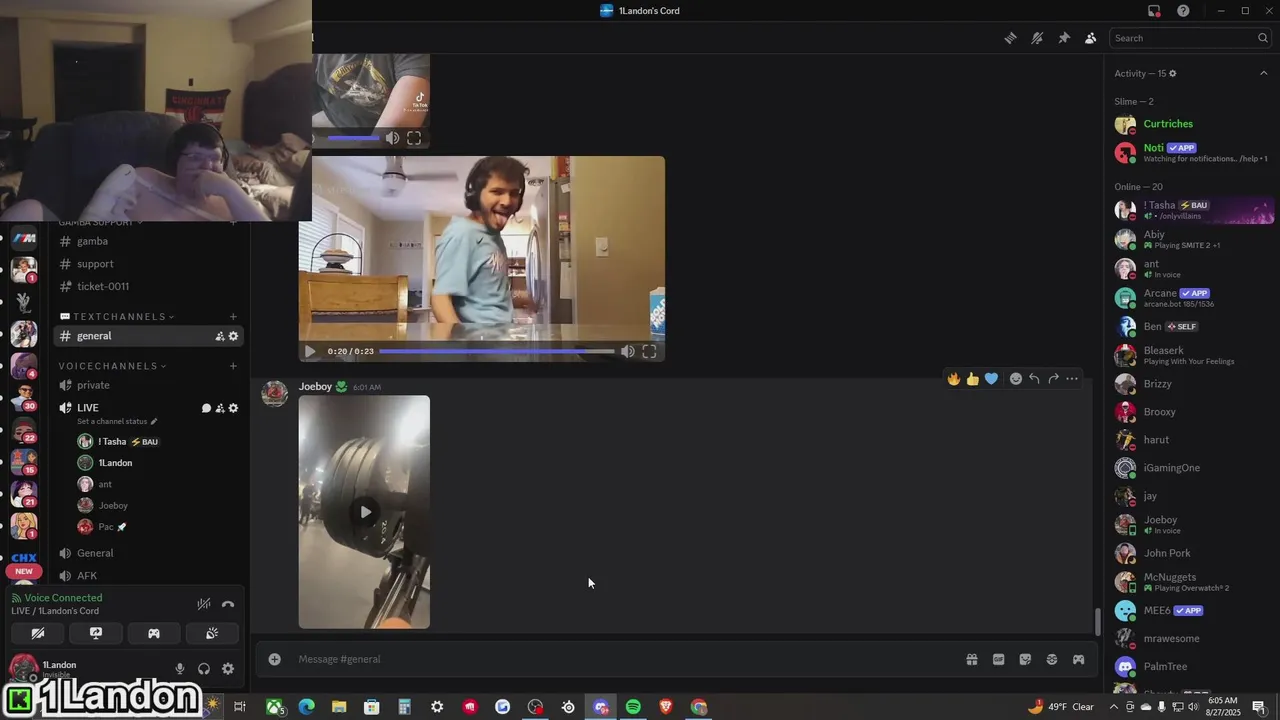Create channel in TEXTCHANNELS with plus

point(233,317)
